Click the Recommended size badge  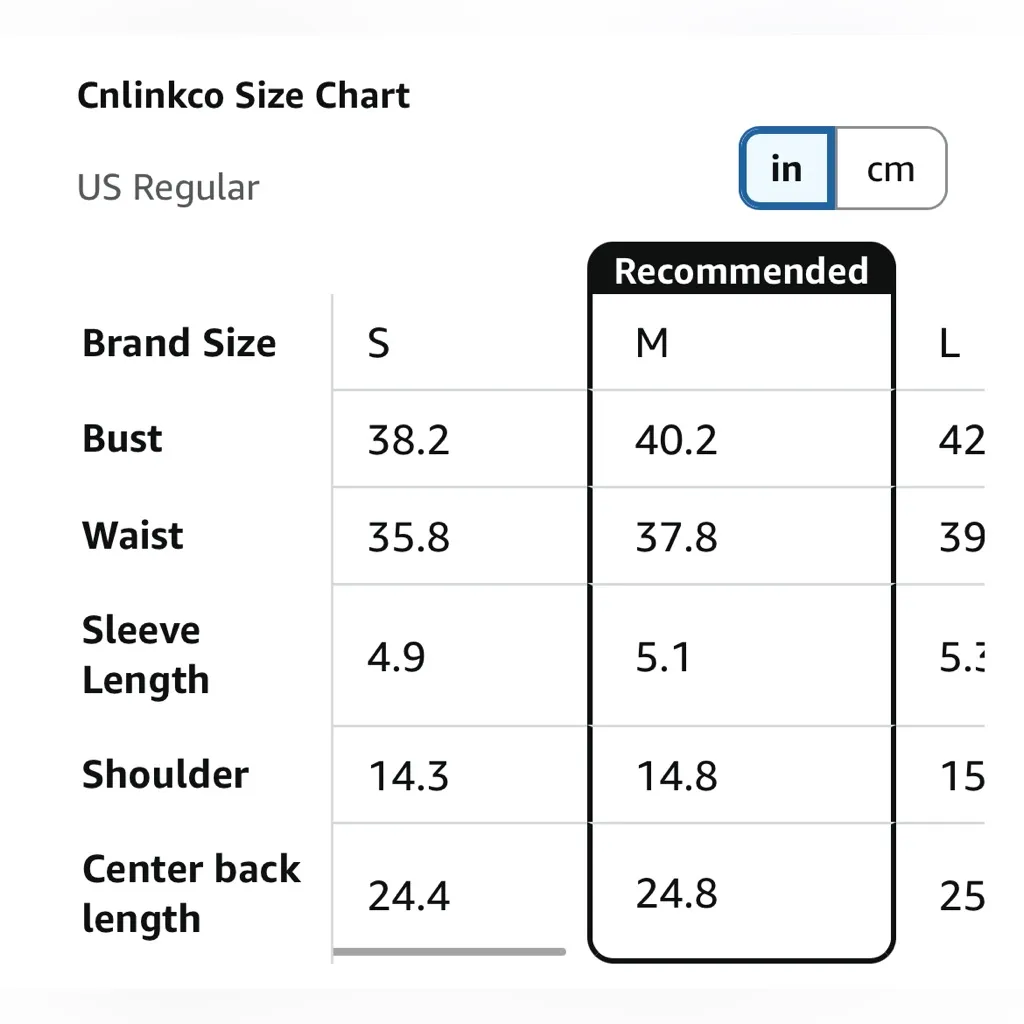pos(740,270)
